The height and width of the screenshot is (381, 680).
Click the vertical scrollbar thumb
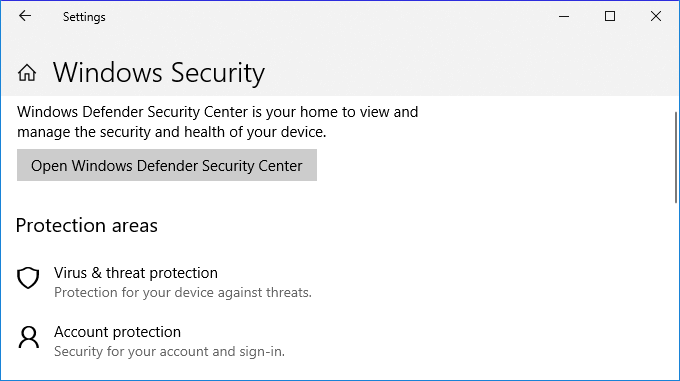[676, 157]
